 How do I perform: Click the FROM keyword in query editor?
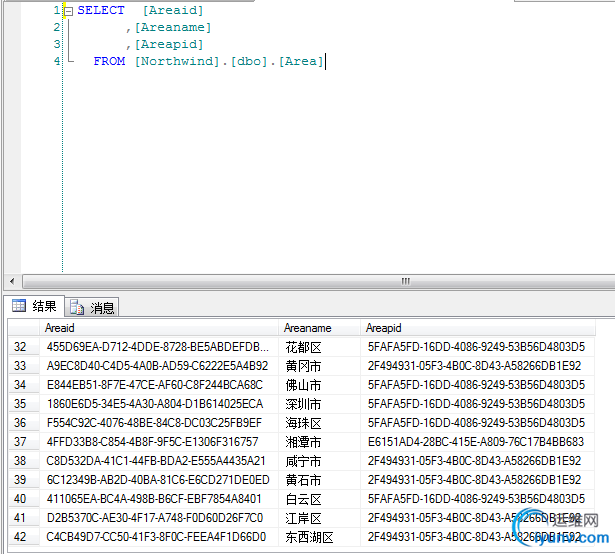(109, 61)
